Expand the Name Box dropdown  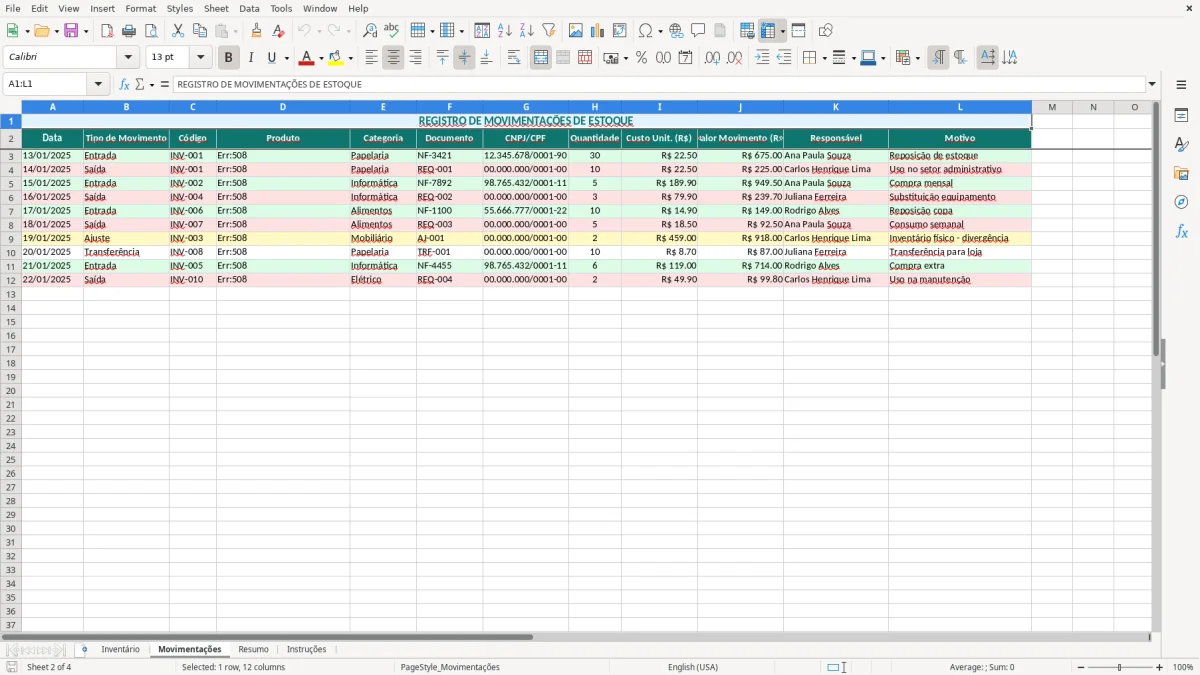(x=98, y=85)
